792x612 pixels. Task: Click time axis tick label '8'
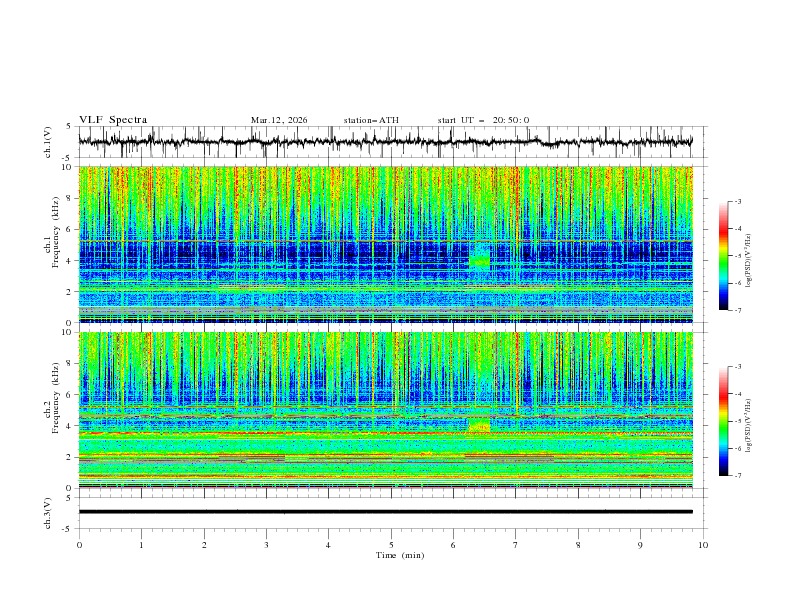click(x=578, y=545)
